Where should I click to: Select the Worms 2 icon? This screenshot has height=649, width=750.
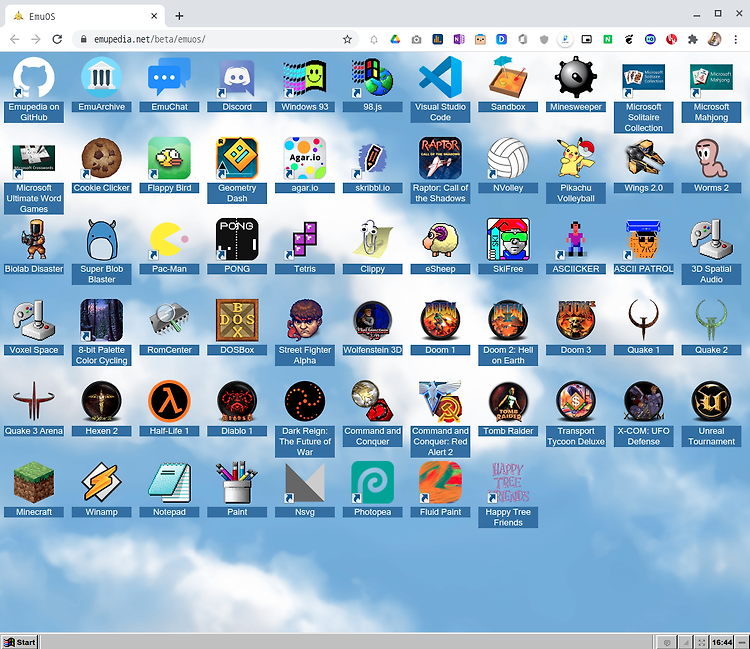tap(711, 158)
